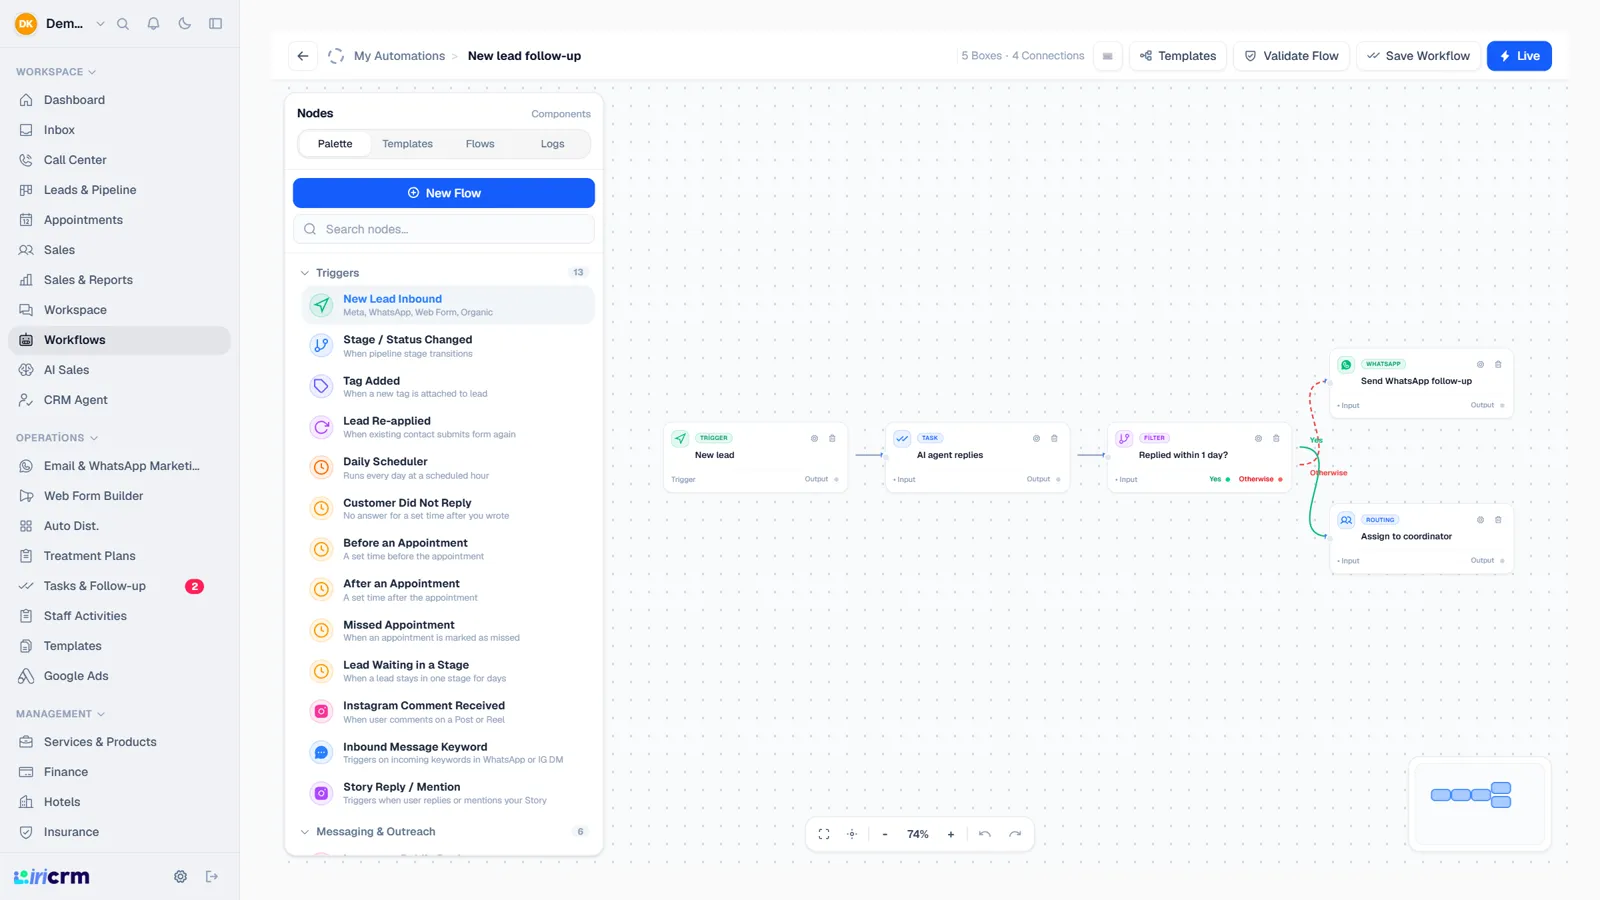Click Save Workflow

tap(1418, 56)
